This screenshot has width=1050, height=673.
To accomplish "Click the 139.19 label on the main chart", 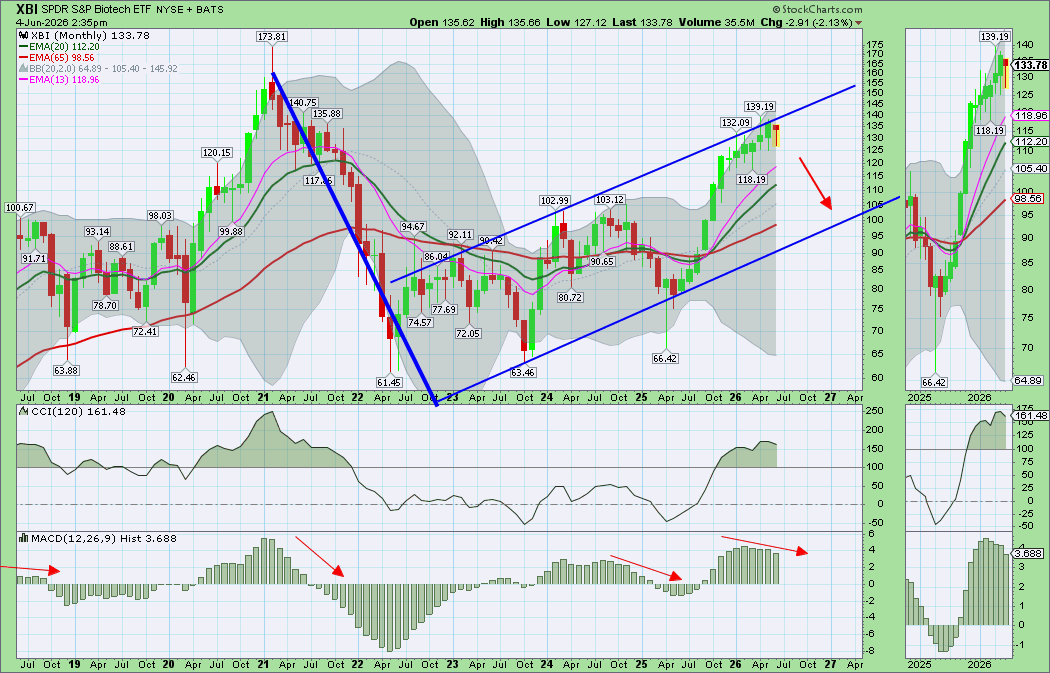I will (x=759, y=106).
